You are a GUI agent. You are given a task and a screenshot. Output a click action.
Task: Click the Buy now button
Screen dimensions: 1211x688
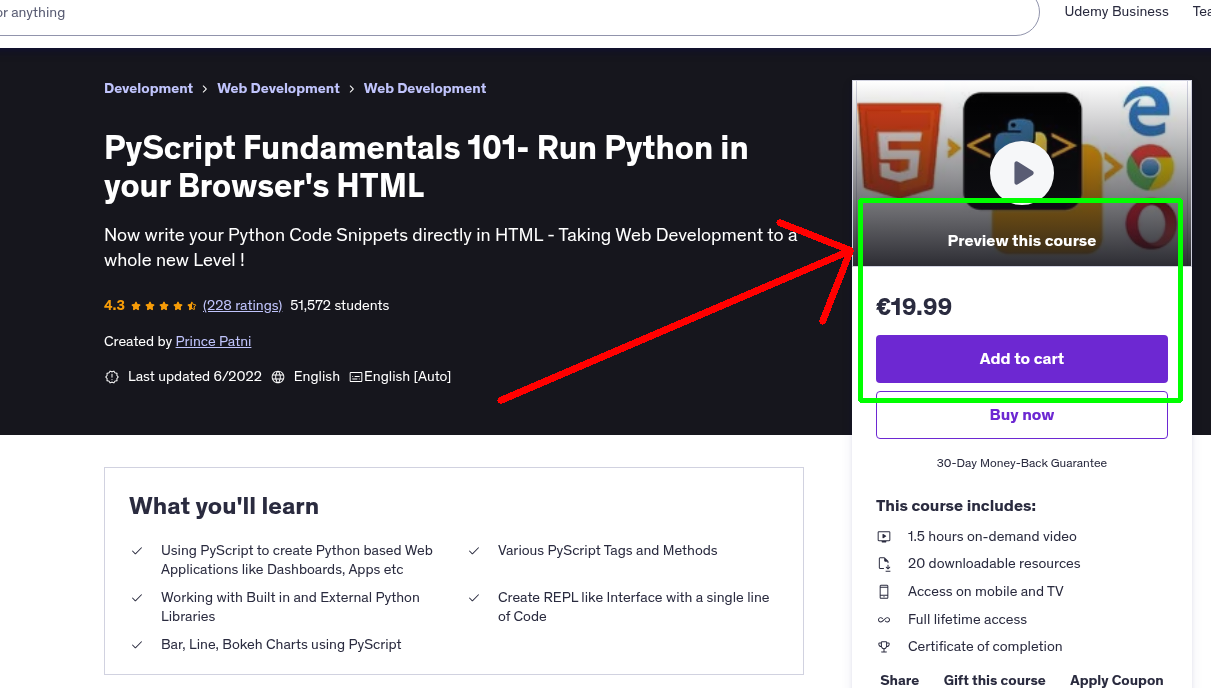point(1021,414)
